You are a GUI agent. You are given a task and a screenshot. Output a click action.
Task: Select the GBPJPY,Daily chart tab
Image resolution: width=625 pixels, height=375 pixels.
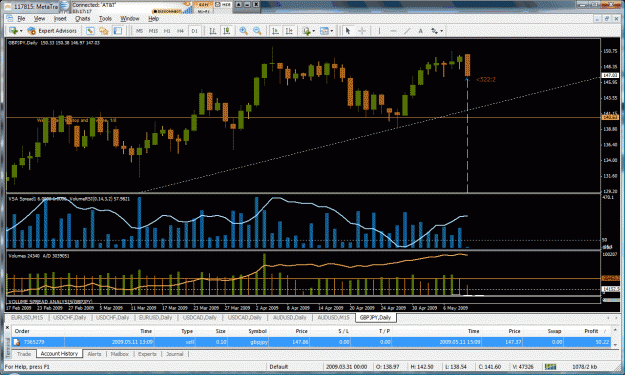[x=375, y=318]
